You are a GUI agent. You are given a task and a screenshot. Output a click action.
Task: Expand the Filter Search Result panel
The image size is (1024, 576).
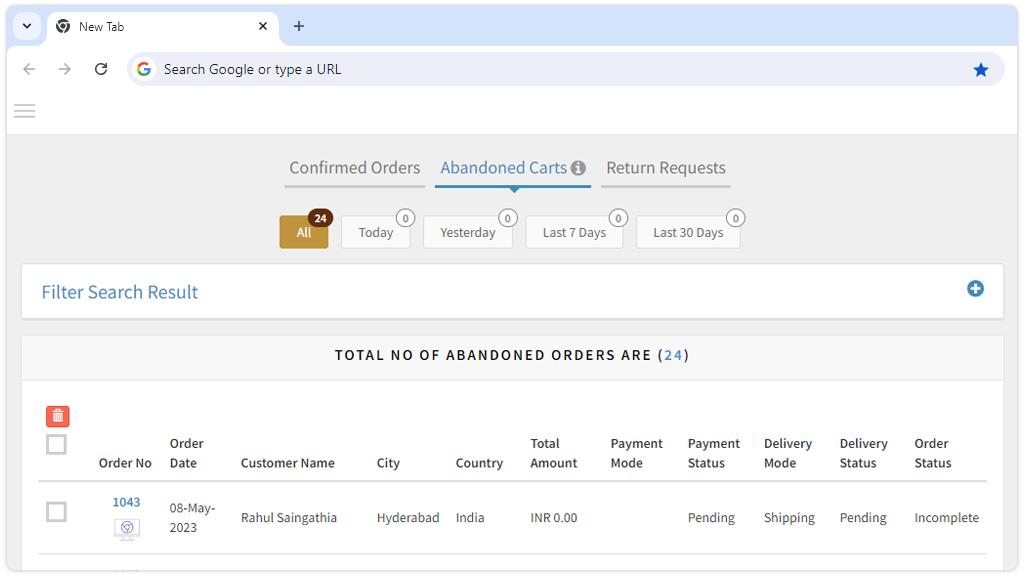coord(975,289)
